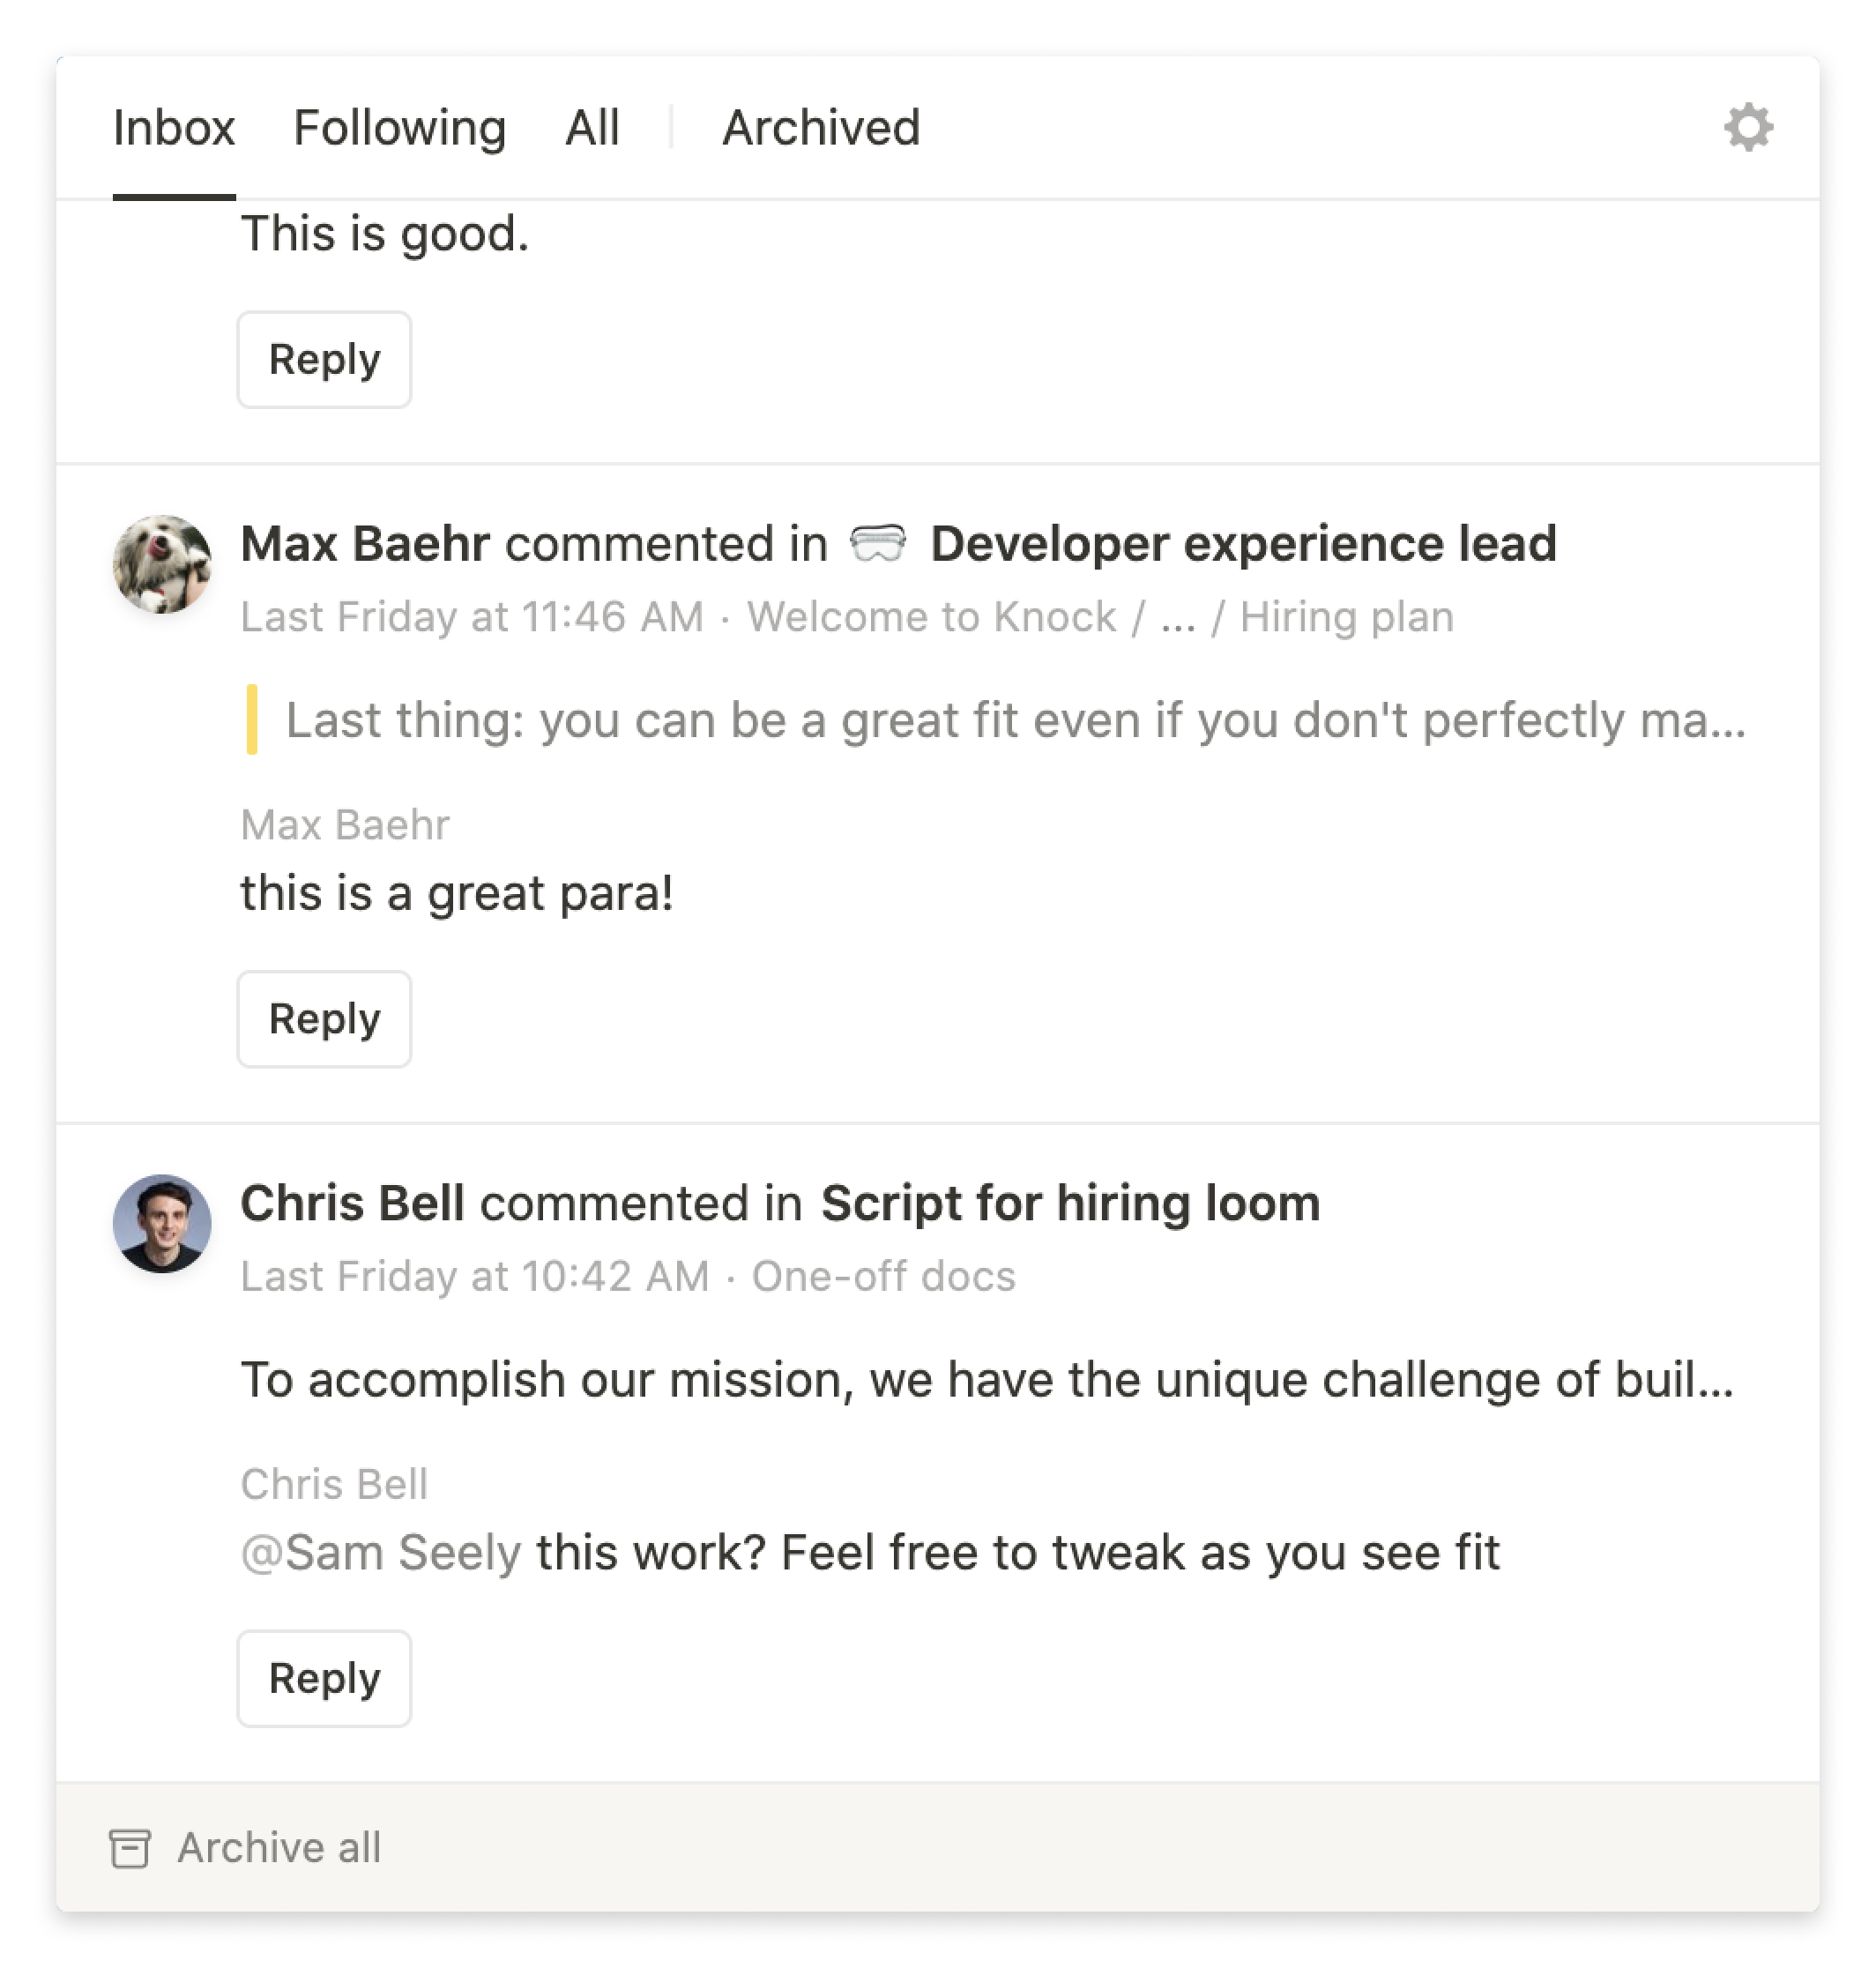Image resolution: width=1876 pixels, height=1968 pixels.
Task: Open inbox settings via the gear icon
Action: [x=1749, y=128]
